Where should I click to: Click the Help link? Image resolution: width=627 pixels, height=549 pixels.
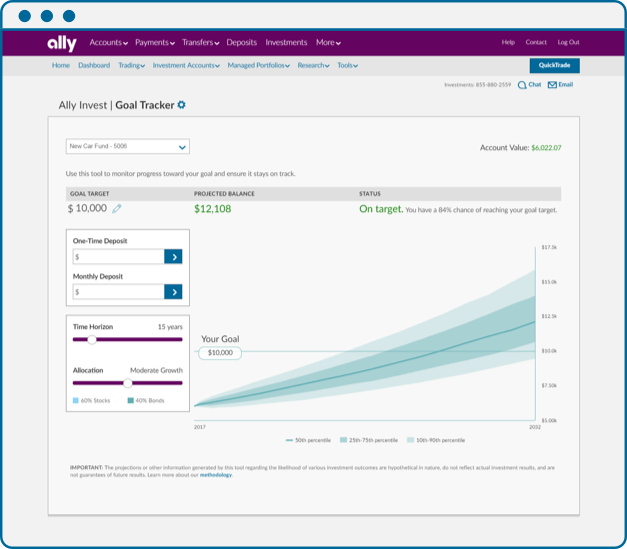pyautogui.click(x=508, y=42)
